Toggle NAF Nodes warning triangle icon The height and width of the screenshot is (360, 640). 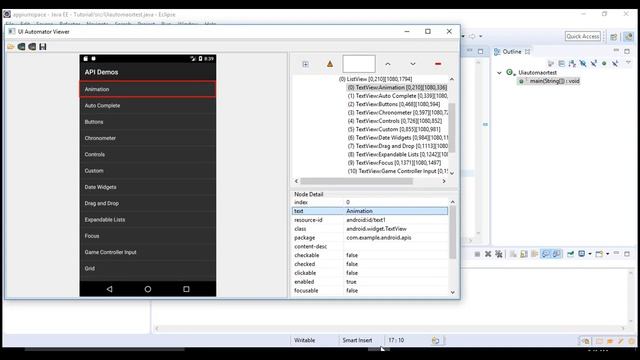330,64
